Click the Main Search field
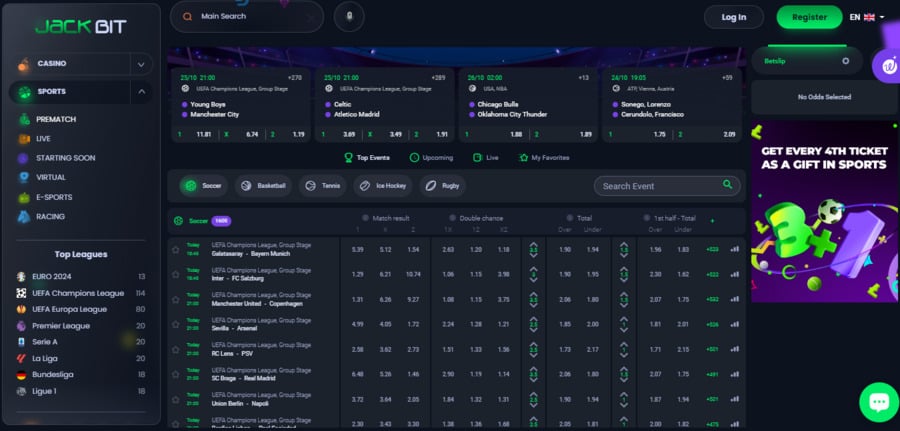Image resolution: width=900 pixels, height=431 pixels. (x=247, y=17)
